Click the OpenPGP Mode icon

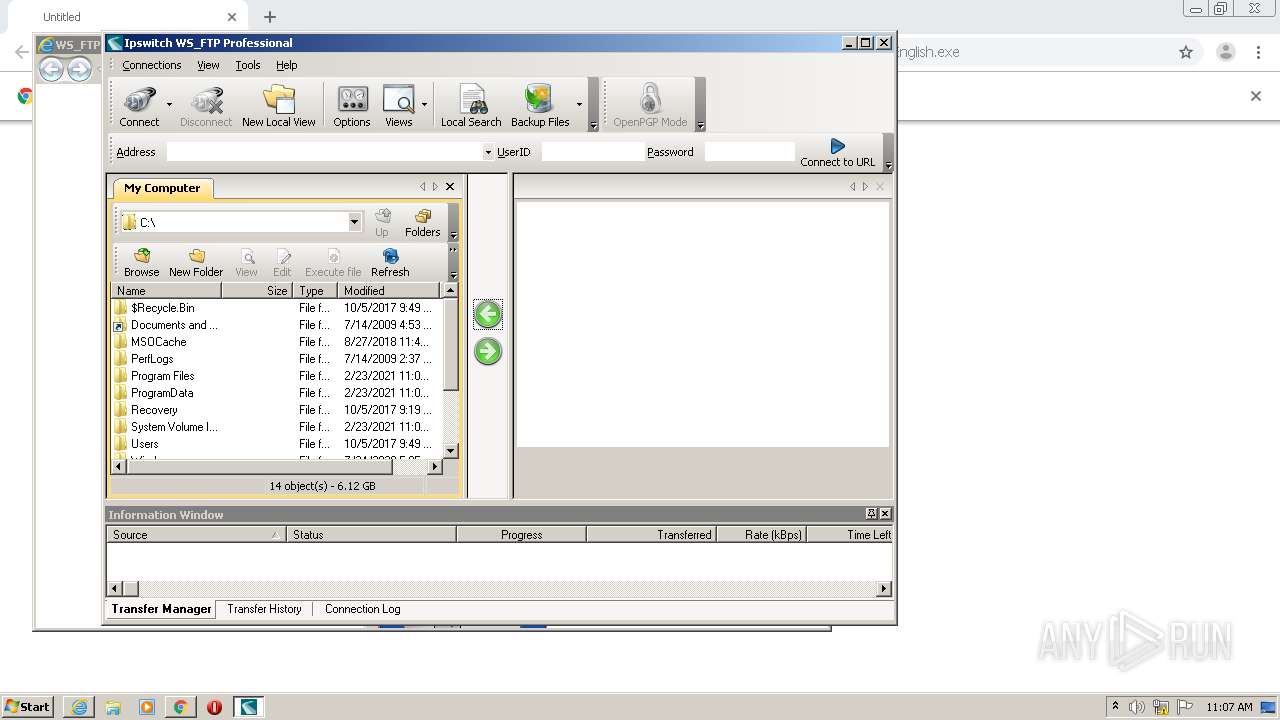tap(650, 105)
